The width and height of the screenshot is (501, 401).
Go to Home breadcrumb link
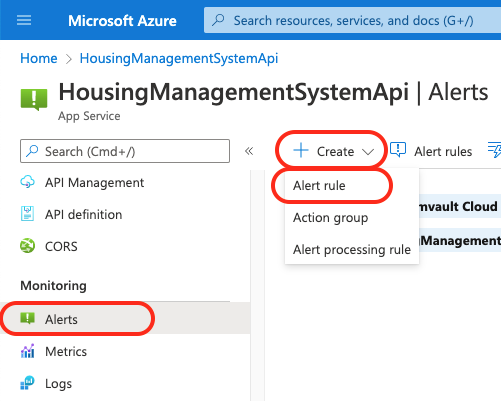(39, 58)
